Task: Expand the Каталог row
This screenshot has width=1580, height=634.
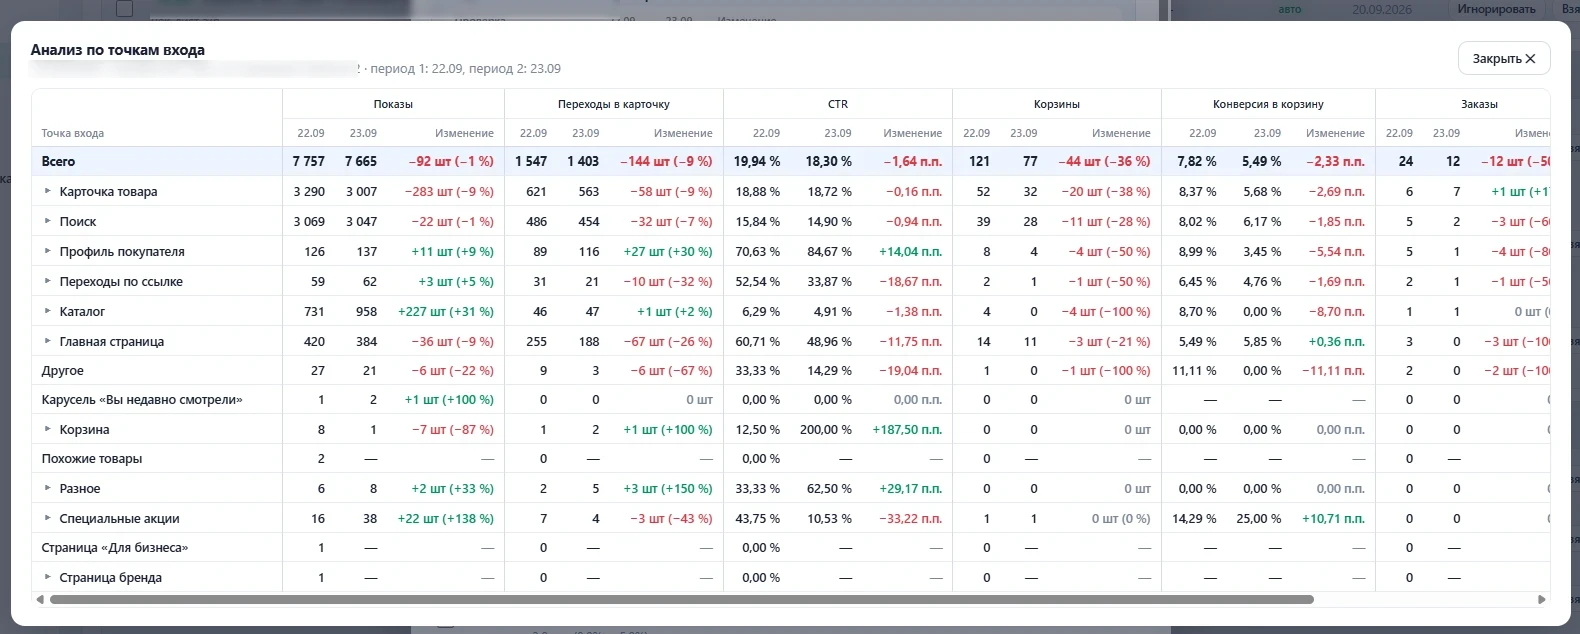Action: 47,311
